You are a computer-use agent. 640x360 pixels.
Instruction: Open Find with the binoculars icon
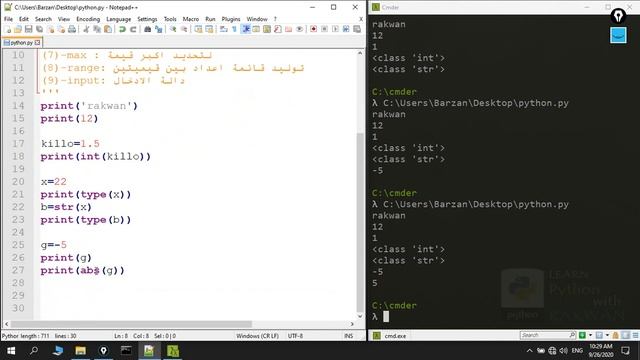tap(147, 29)
